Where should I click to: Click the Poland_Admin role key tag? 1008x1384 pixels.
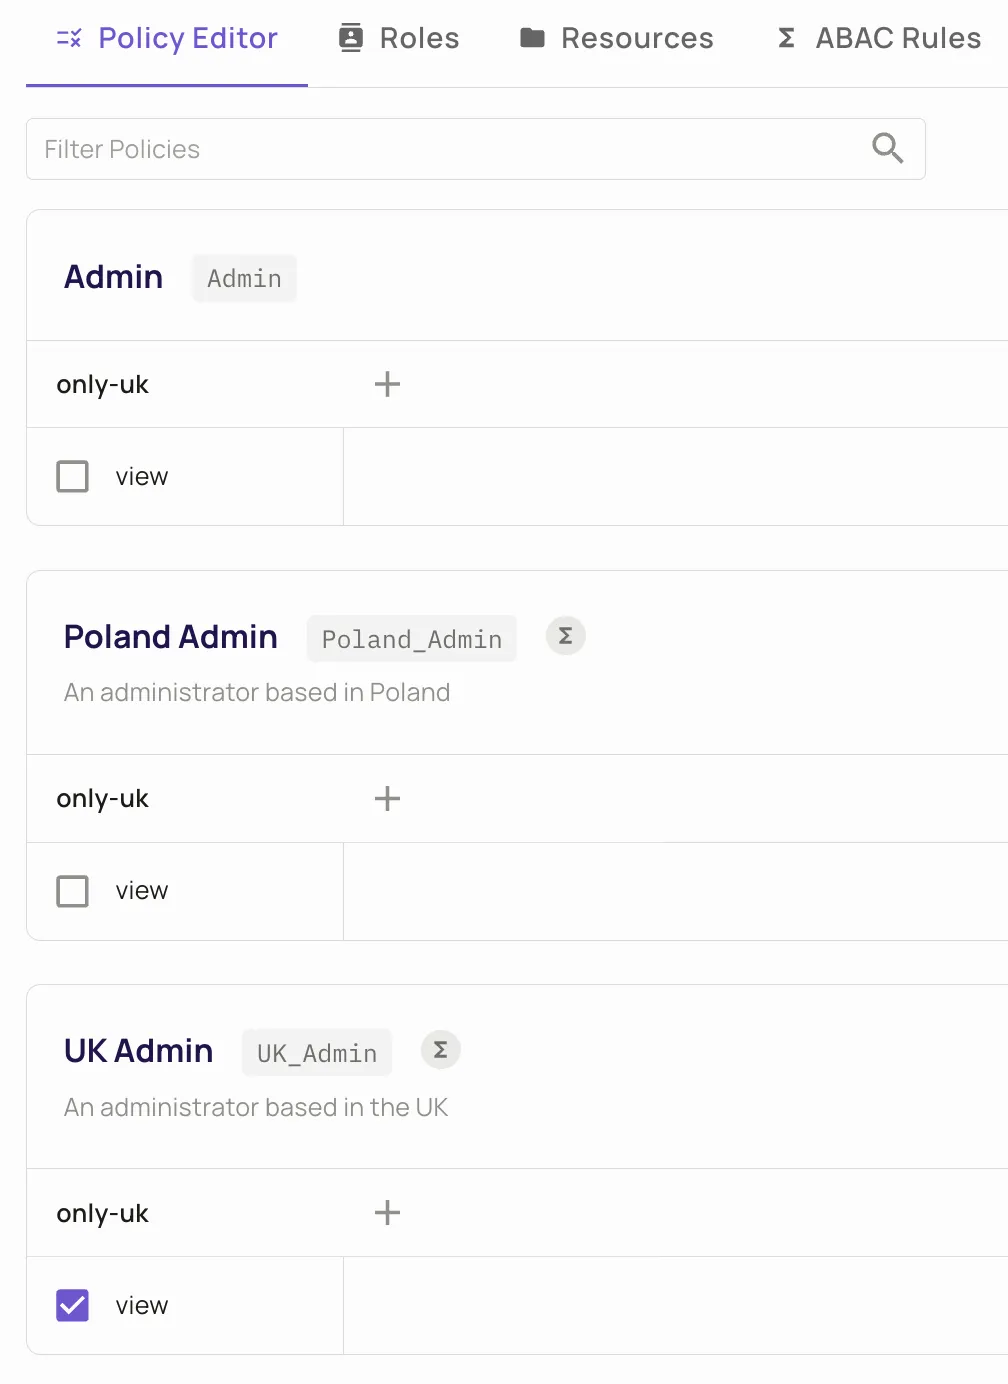point(411,639)
